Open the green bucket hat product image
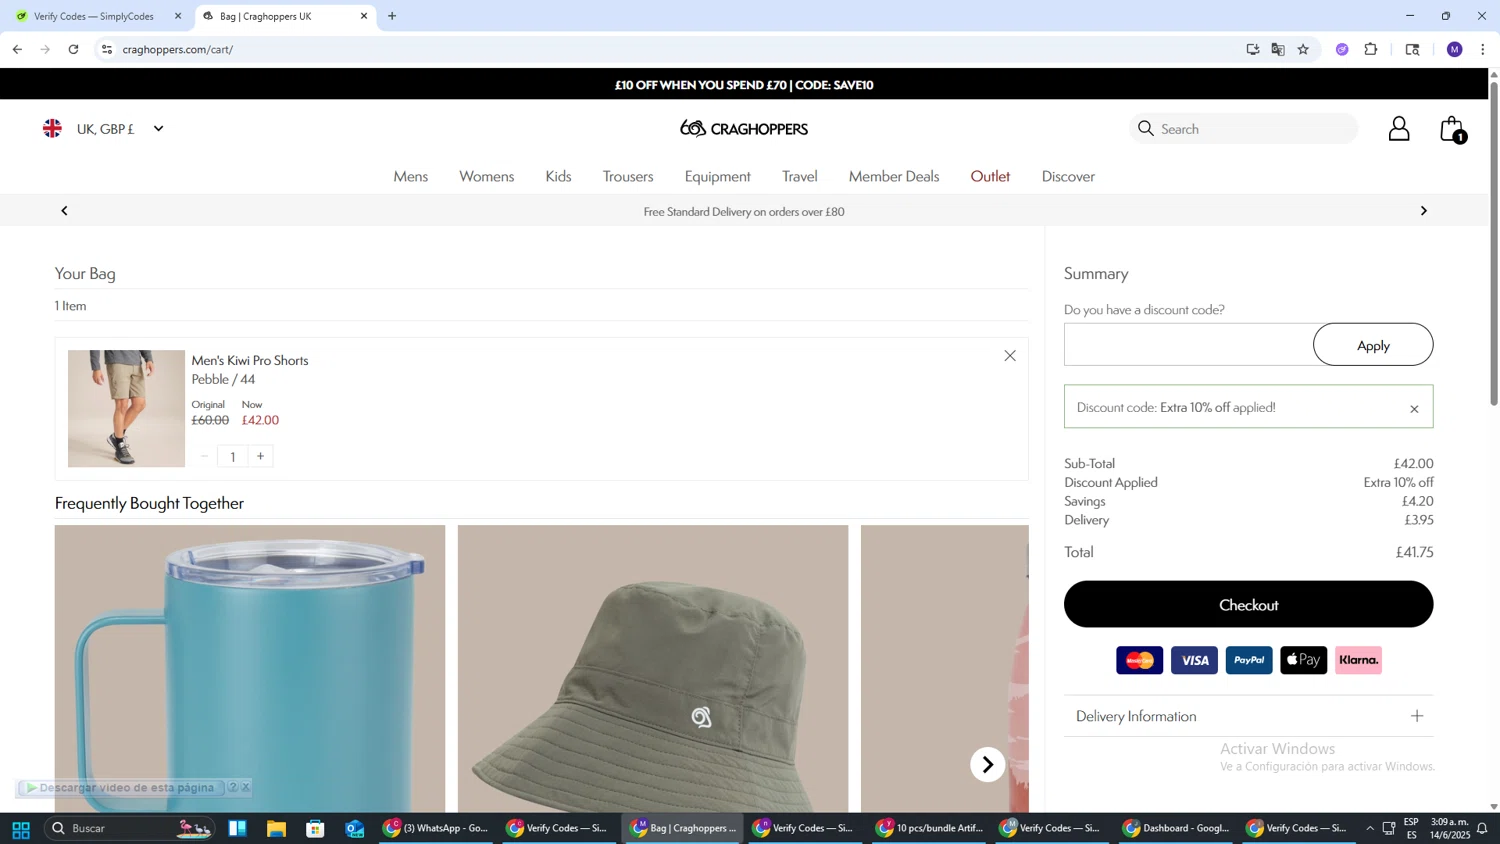The image size is (1500, 844). tap(653, 669)
